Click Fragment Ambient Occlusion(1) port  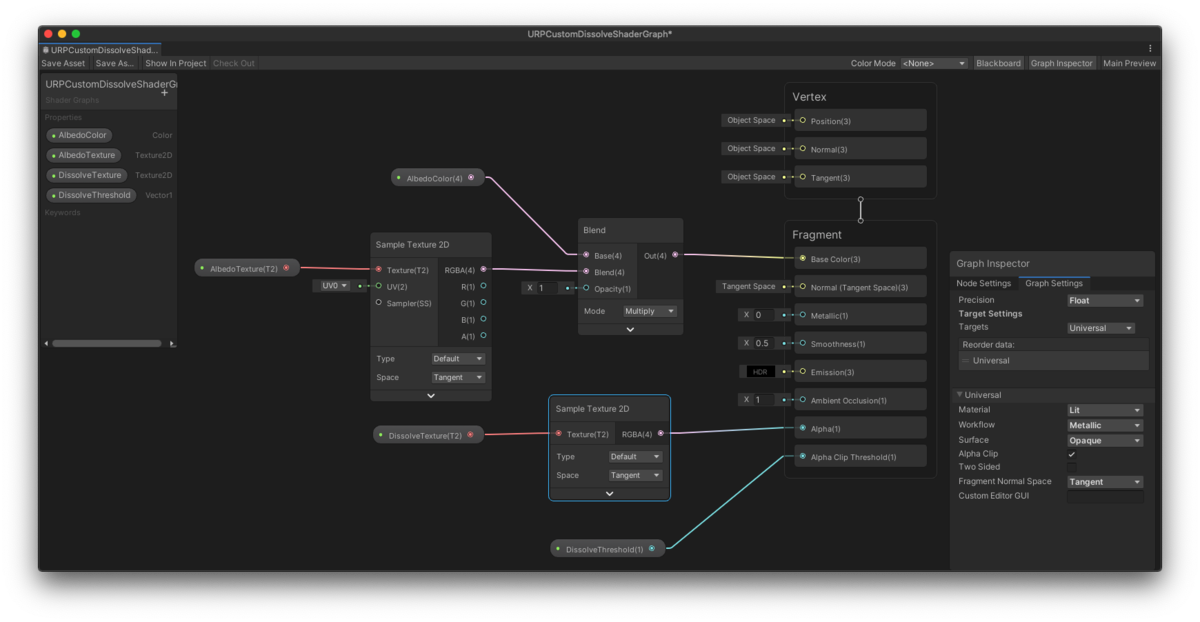coord(802,399)
